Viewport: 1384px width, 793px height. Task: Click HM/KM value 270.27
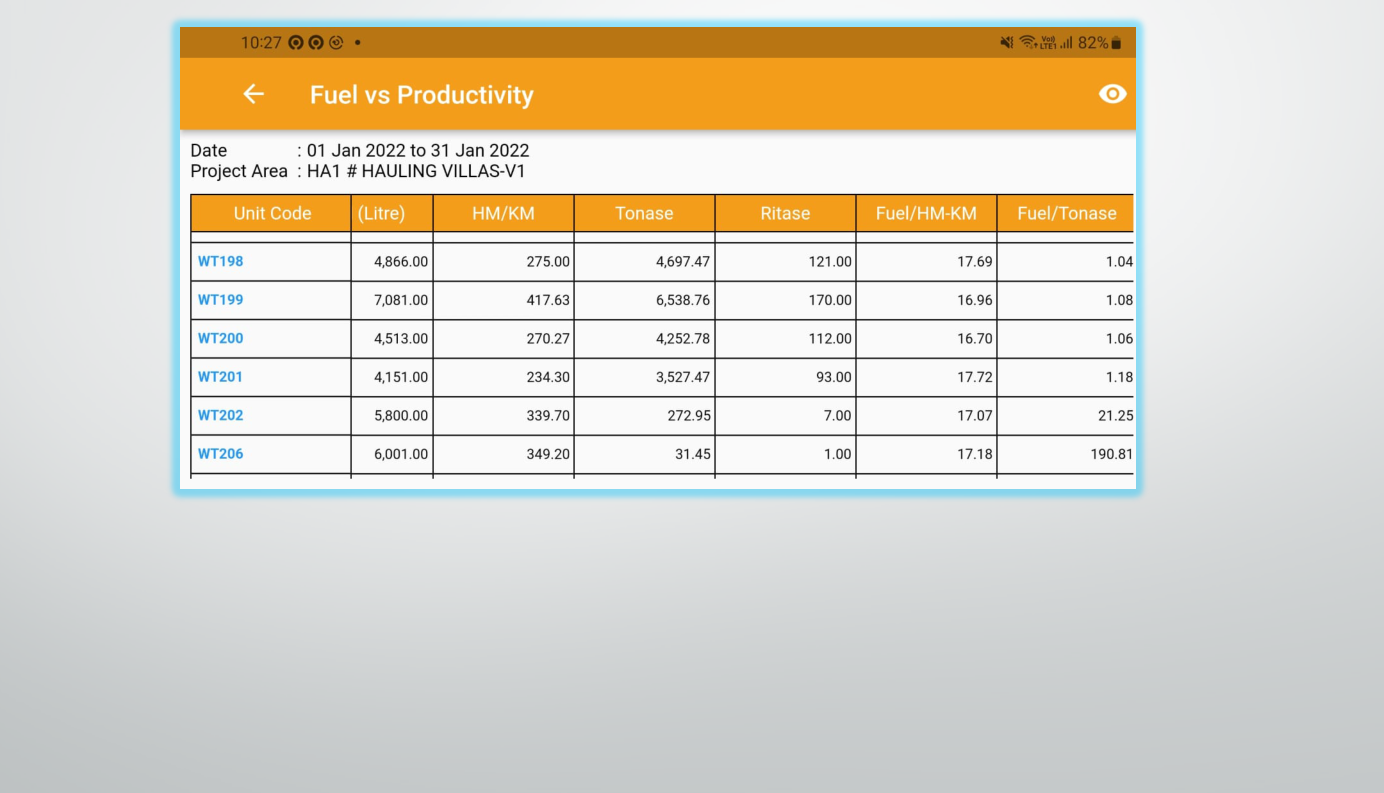548,339
